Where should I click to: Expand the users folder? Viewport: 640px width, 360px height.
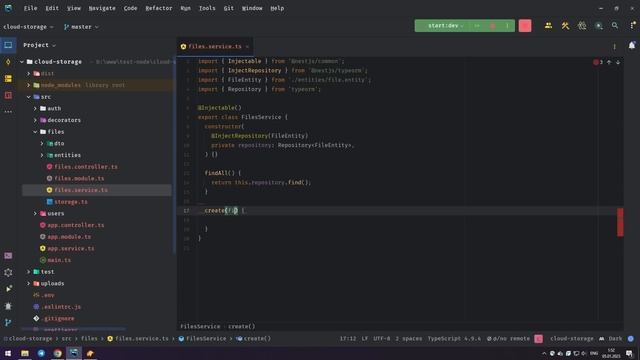tap(35, 213)
